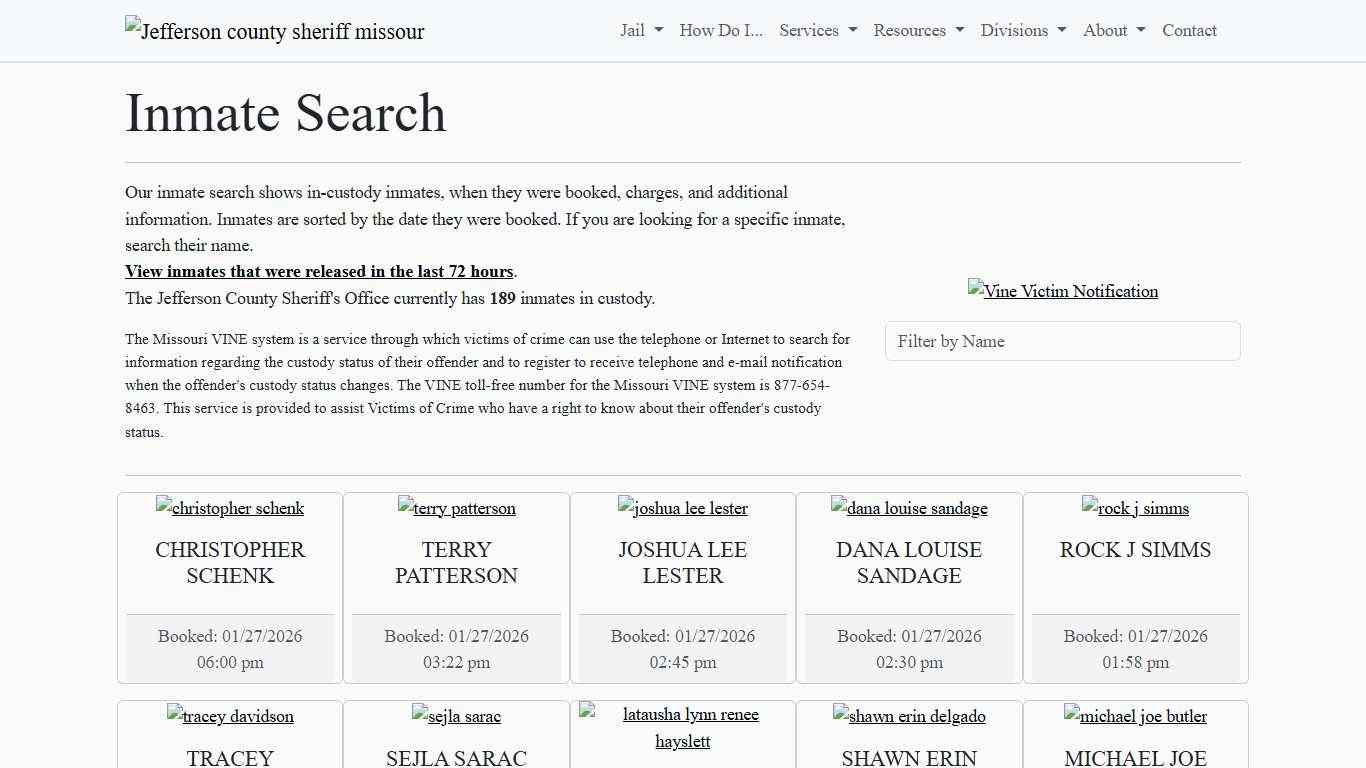
Task: Open the latausha lynn renee hayslett link
Action: click(683, 729)
